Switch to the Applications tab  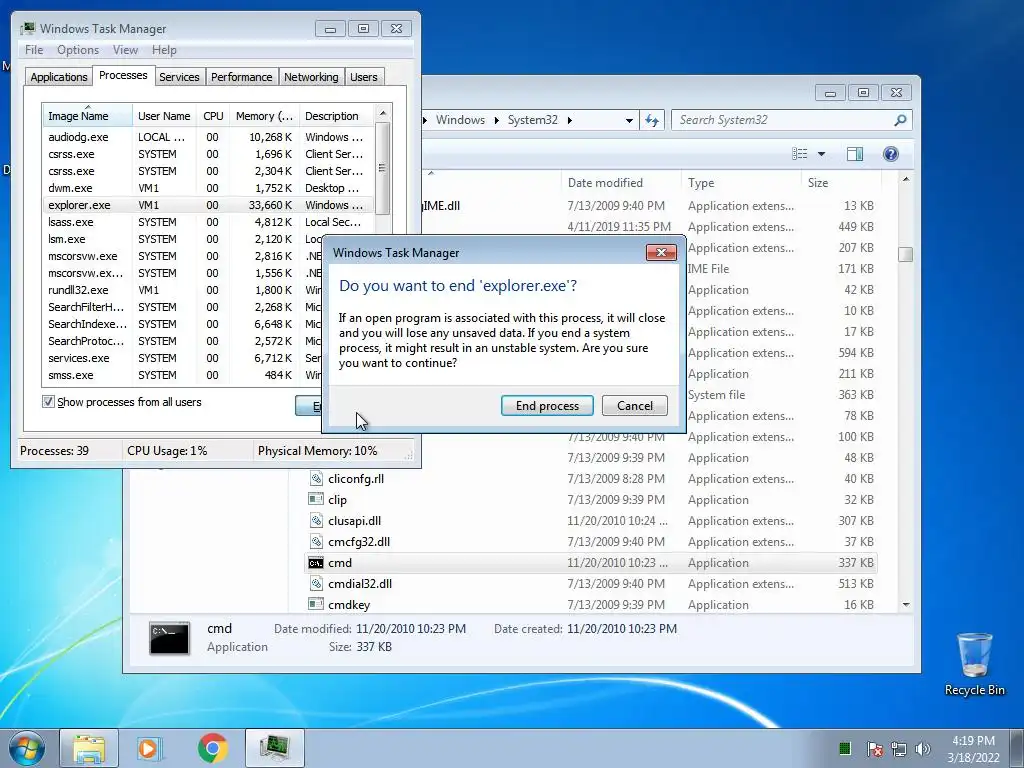click(59, 77)
